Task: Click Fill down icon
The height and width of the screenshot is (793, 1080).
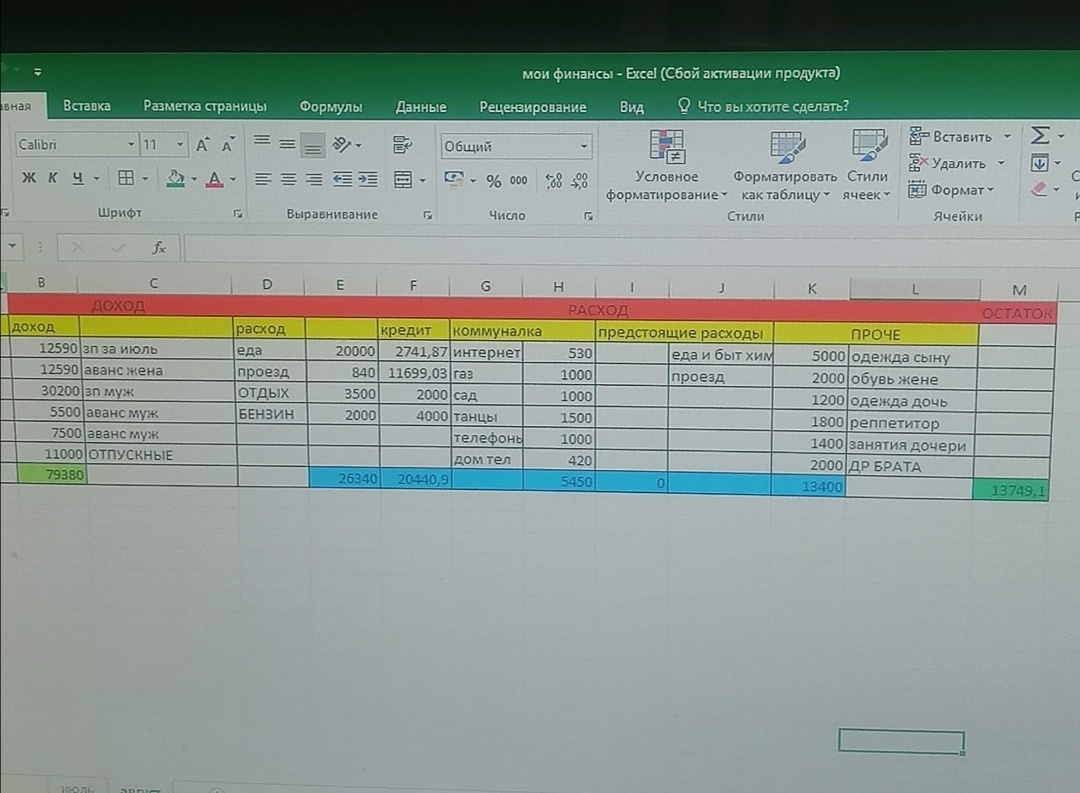Action: point(1039,163)
